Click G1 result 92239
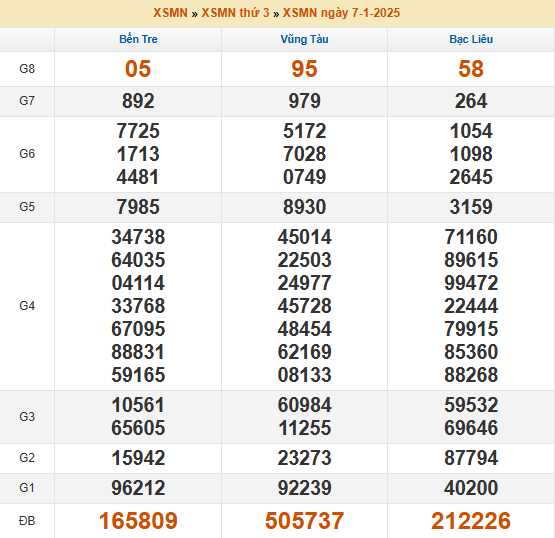Image resolution: width=555 pixels, height=538 pixels. click(x=304, y=488)
